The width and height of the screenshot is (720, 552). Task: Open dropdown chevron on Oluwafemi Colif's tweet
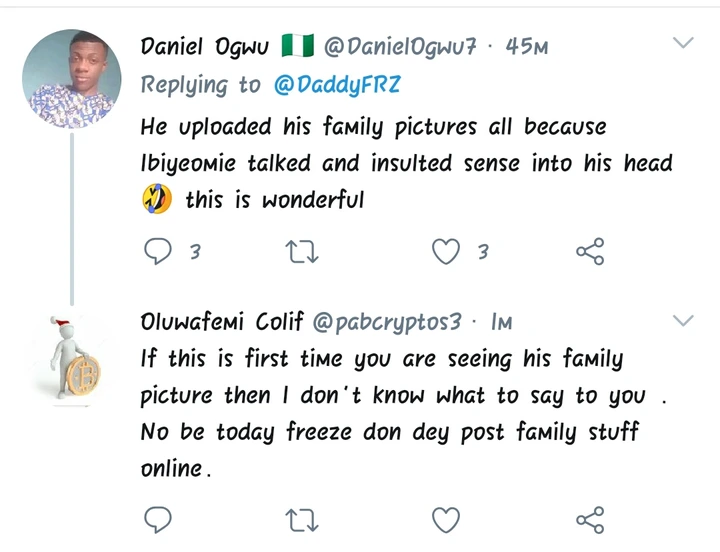coord(683,321)
